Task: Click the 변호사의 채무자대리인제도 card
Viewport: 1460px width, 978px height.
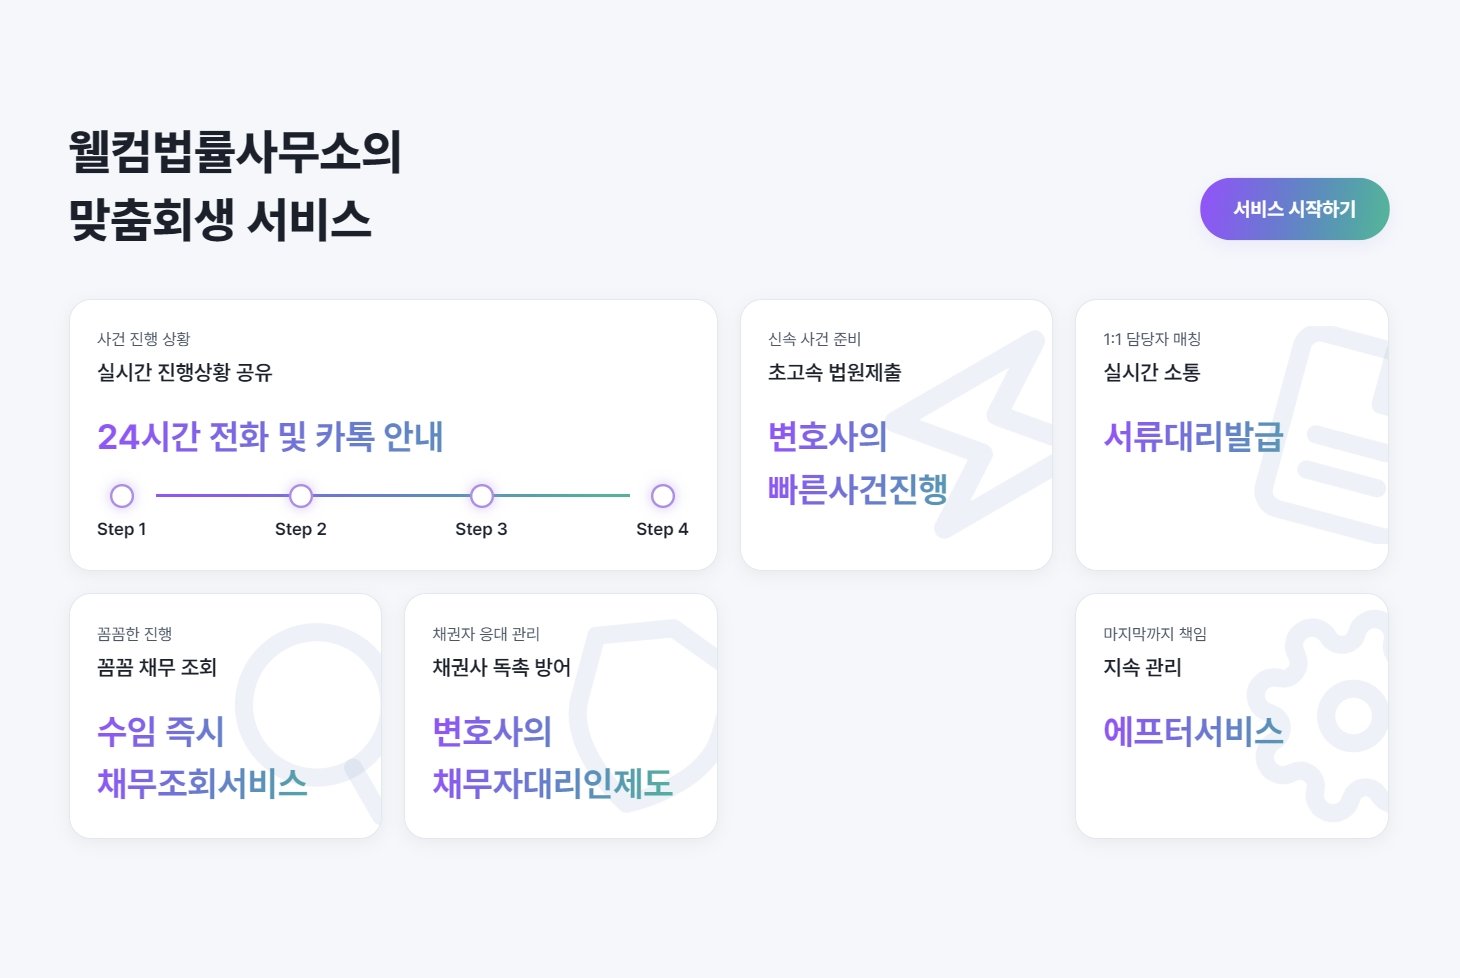Action: pos(561,714)
